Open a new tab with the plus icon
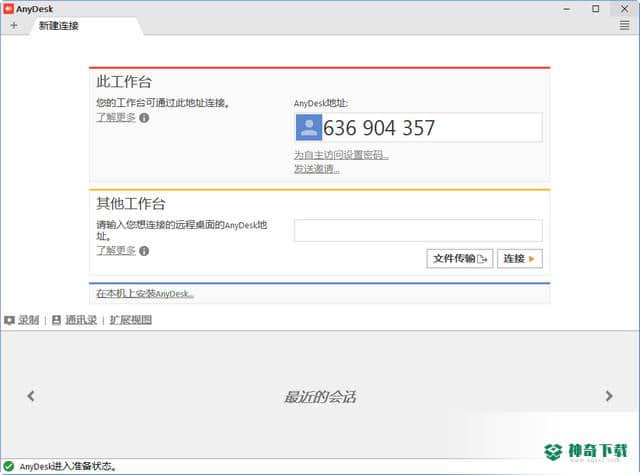The height and width of the screenshot is (475, 640). point(14,25)
